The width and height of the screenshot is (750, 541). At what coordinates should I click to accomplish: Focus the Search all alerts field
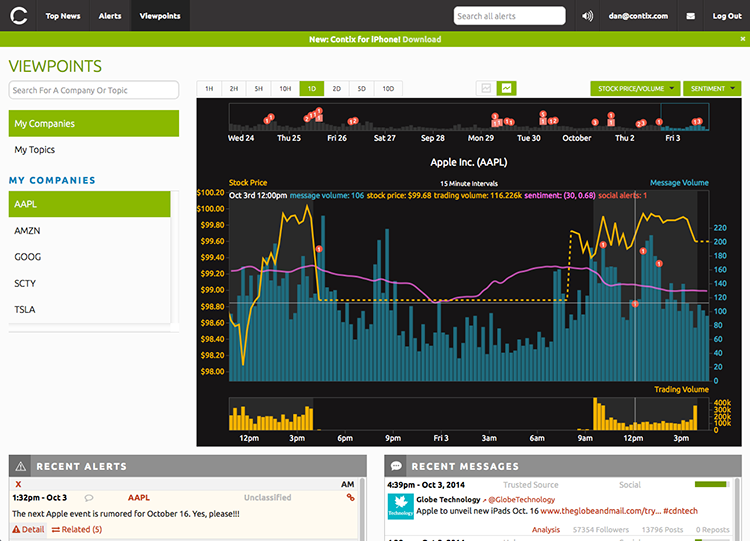[509, 16]
